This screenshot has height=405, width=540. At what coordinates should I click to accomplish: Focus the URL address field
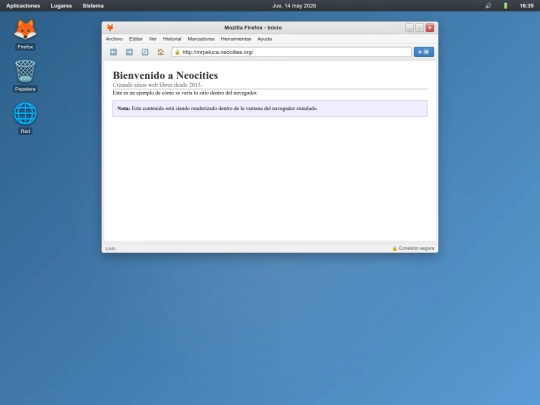tap(291, 52)
